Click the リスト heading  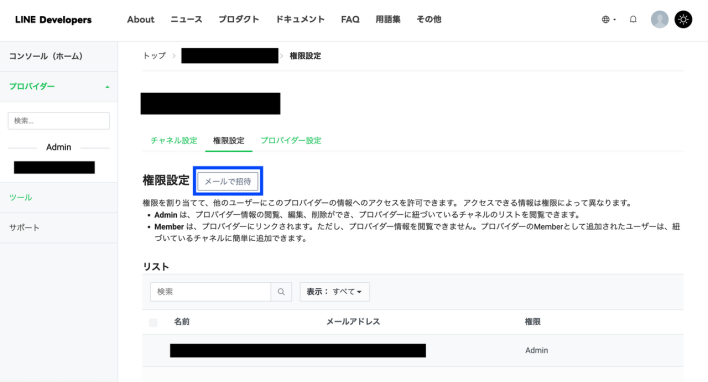pos(156,267)
